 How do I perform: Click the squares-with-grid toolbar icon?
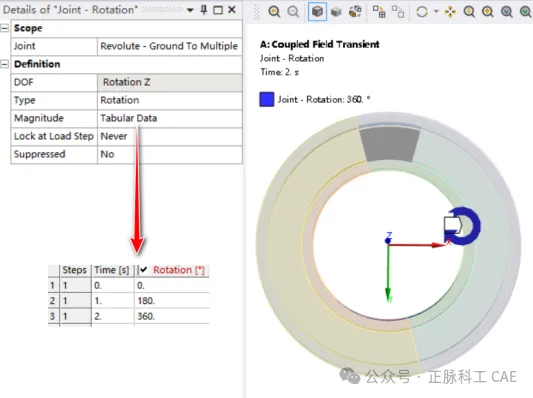click(x=379, y=12)
